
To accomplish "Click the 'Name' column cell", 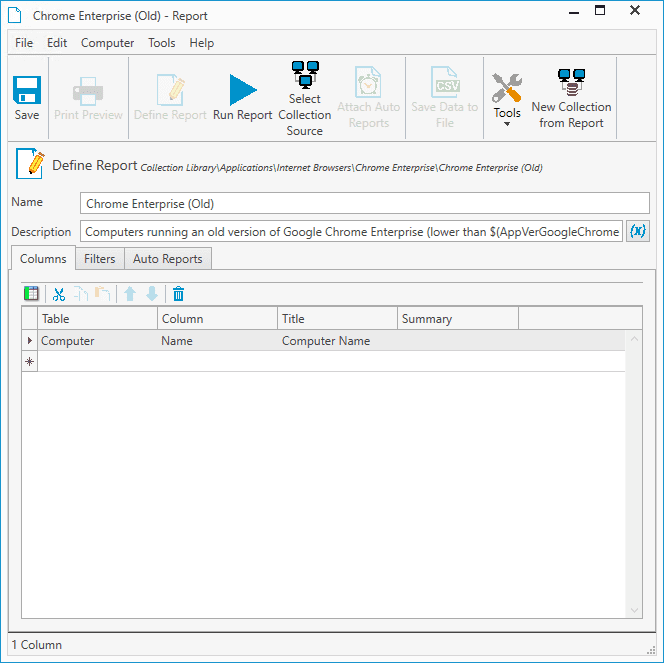I will pos(218,340).
